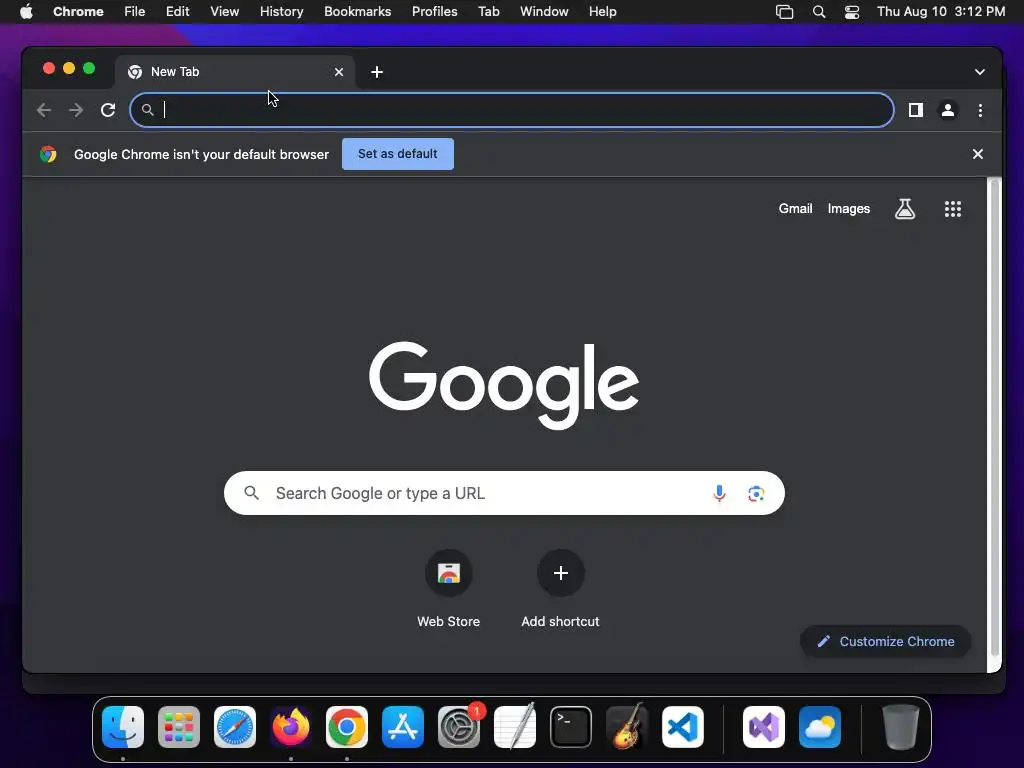Open Customize Chrome panel
Viewport: 1024px width, 768px height.
tap(885, 641)
